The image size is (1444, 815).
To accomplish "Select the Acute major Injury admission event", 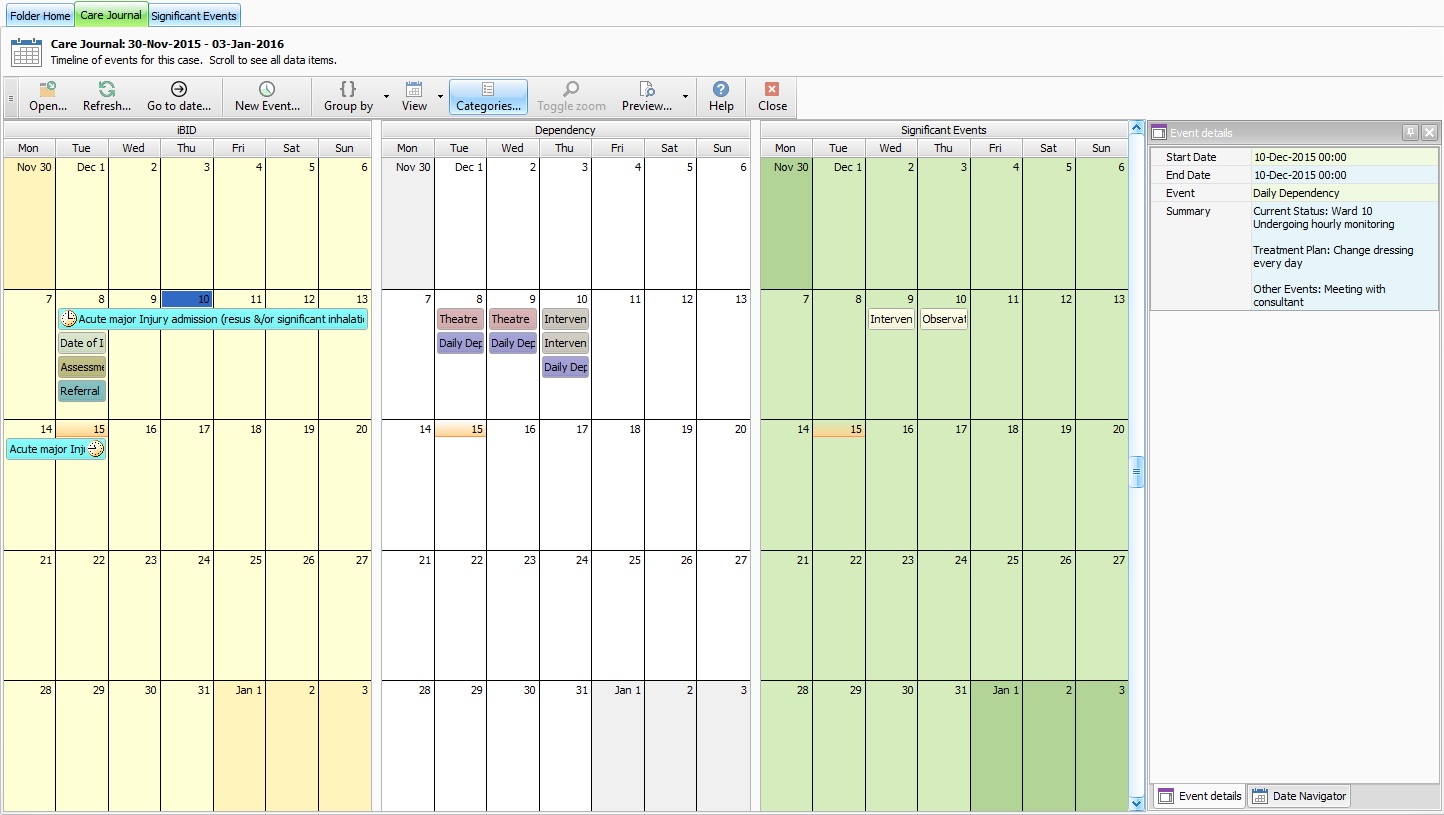I will 213,319.
